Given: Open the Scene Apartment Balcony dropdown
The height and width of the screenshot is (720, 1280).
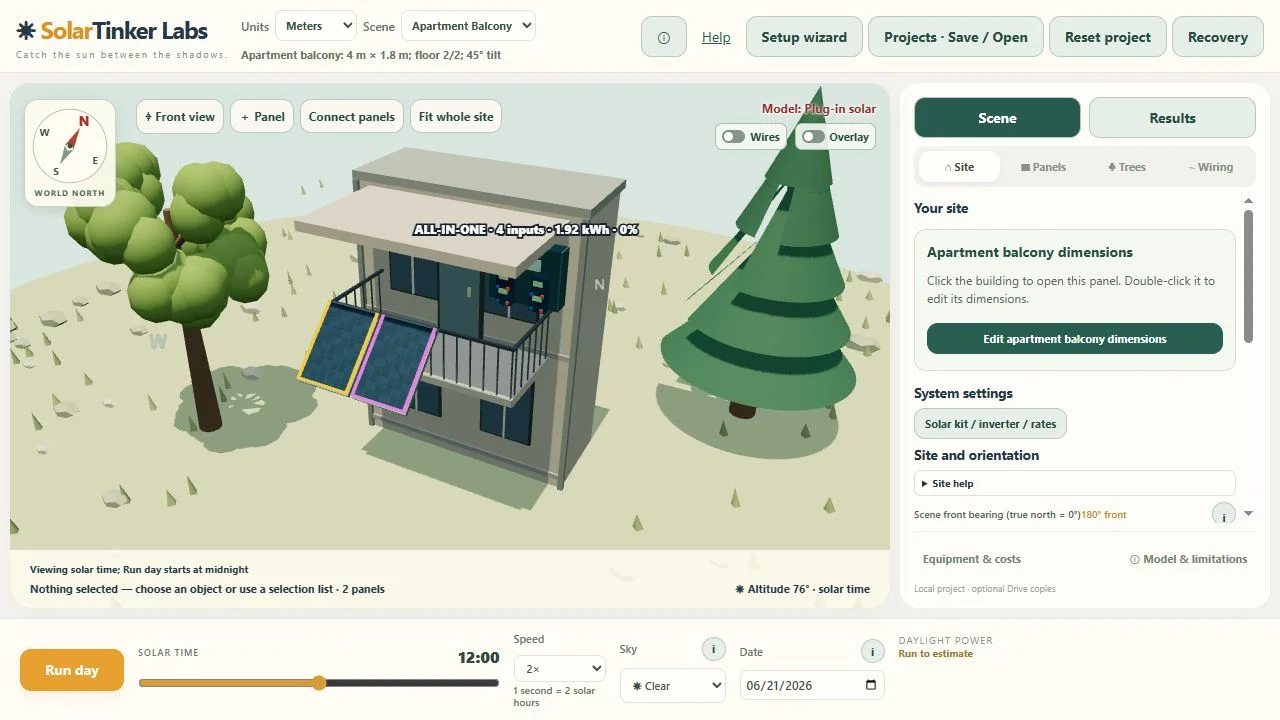Looking at the screenshot, I should [x=468, y=26].
